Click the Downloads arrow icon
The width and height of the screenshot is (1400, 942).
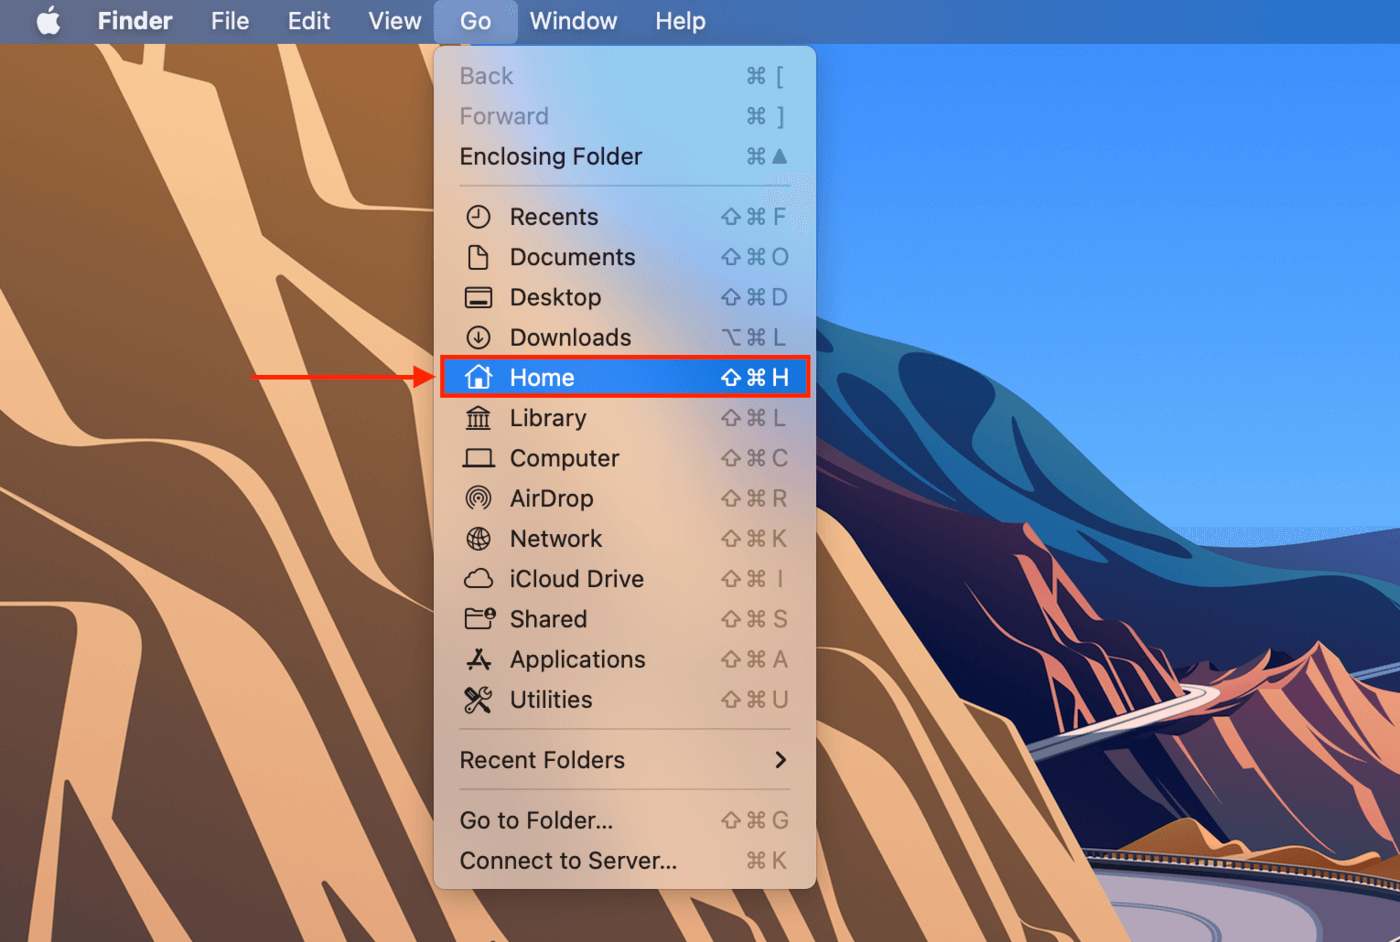pyautogui.click(x=479, y=338)
